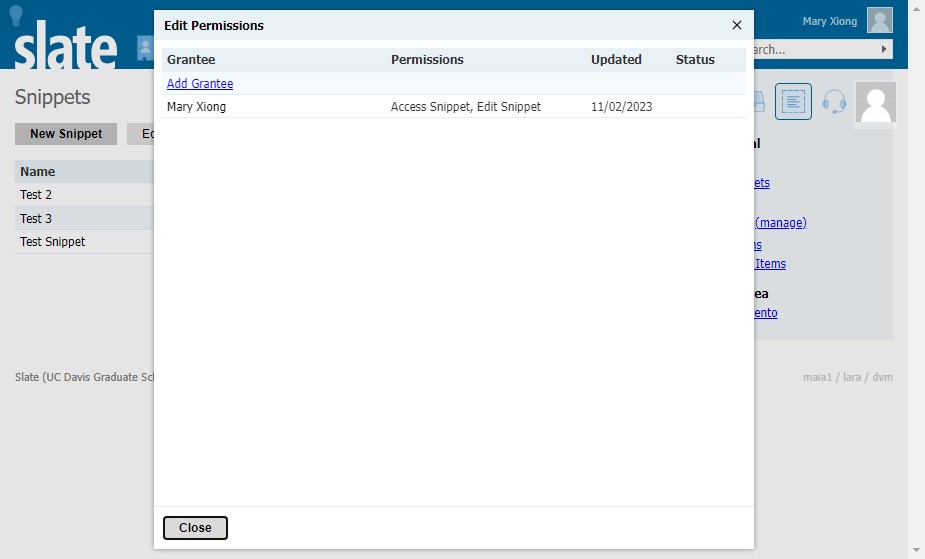Open the (manage) link in sidebar
This screenshot has width=925, height=559.
[780, 223]
